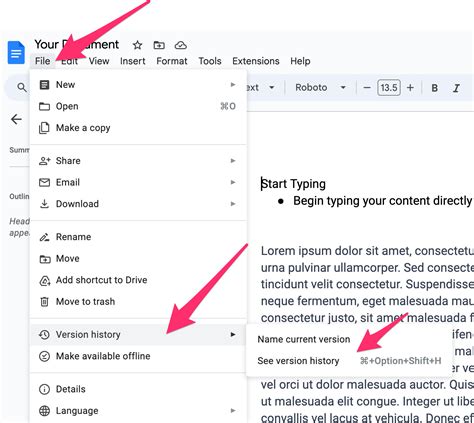Select the Rename menu entry
This screenshot has height=423, width=474.
coord(138,237)
